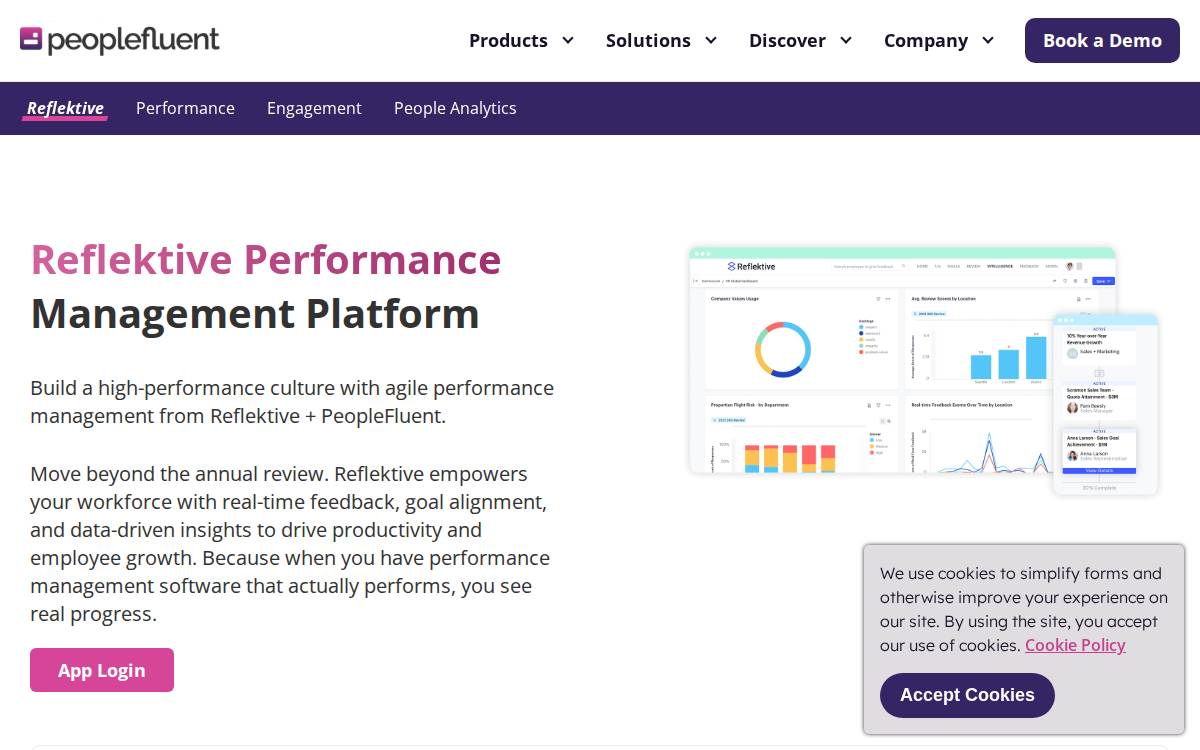Image resolution: width=1200 pixels, height=750 pixels.
Task: Expand the Solutions menu
Action: point(661,41)
